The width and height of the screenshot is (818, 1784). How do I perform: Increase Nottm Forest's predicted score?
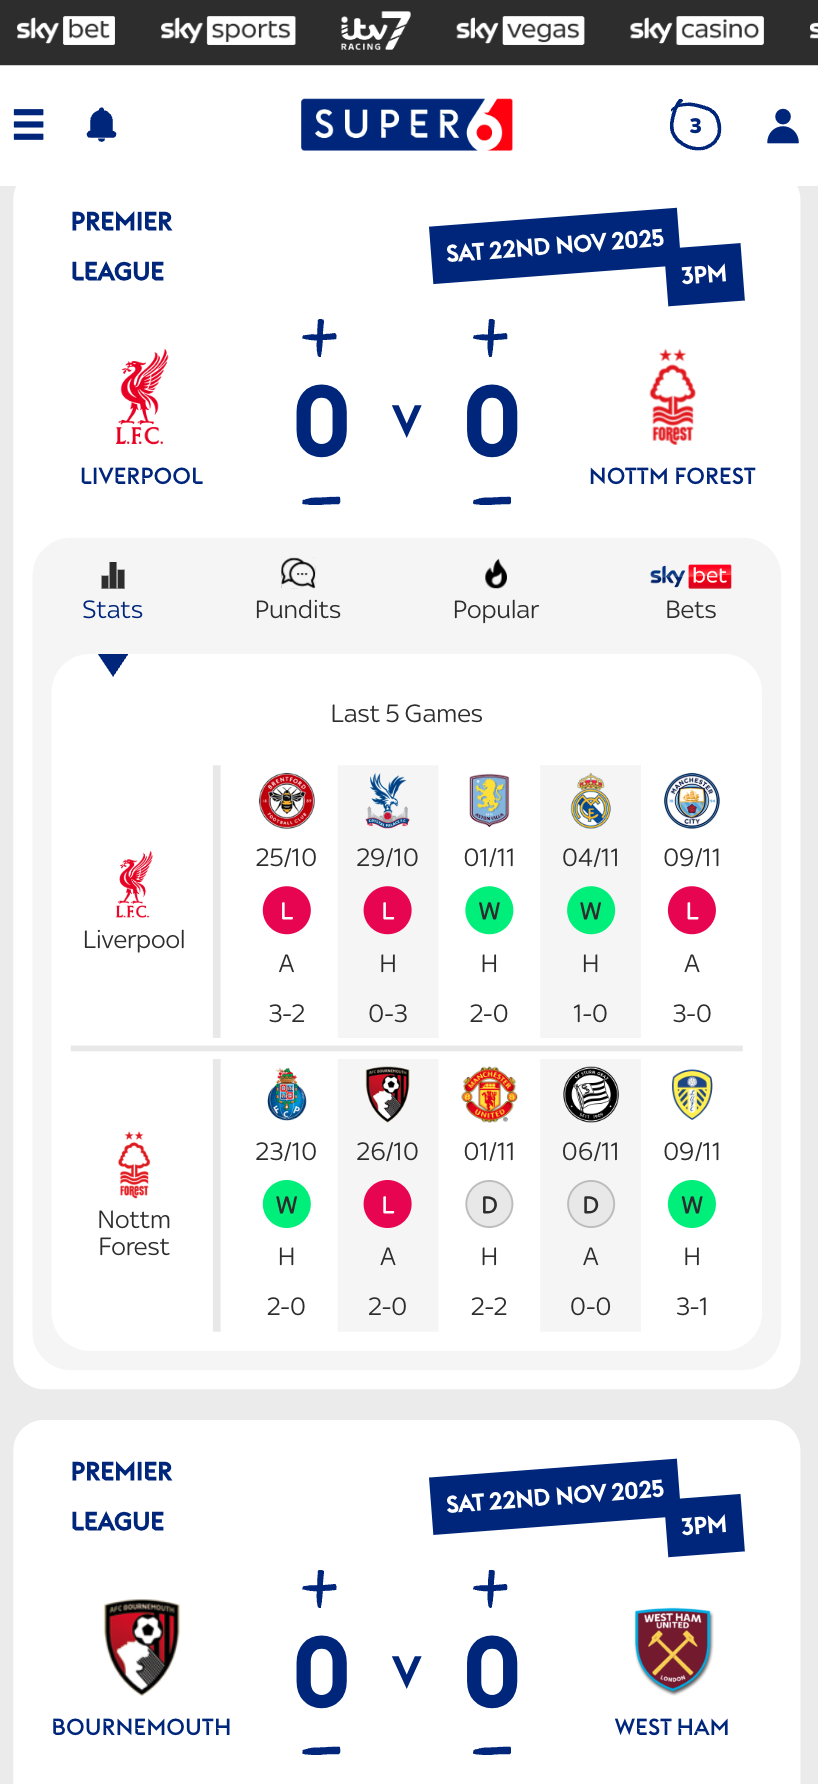tap(491, 338)
